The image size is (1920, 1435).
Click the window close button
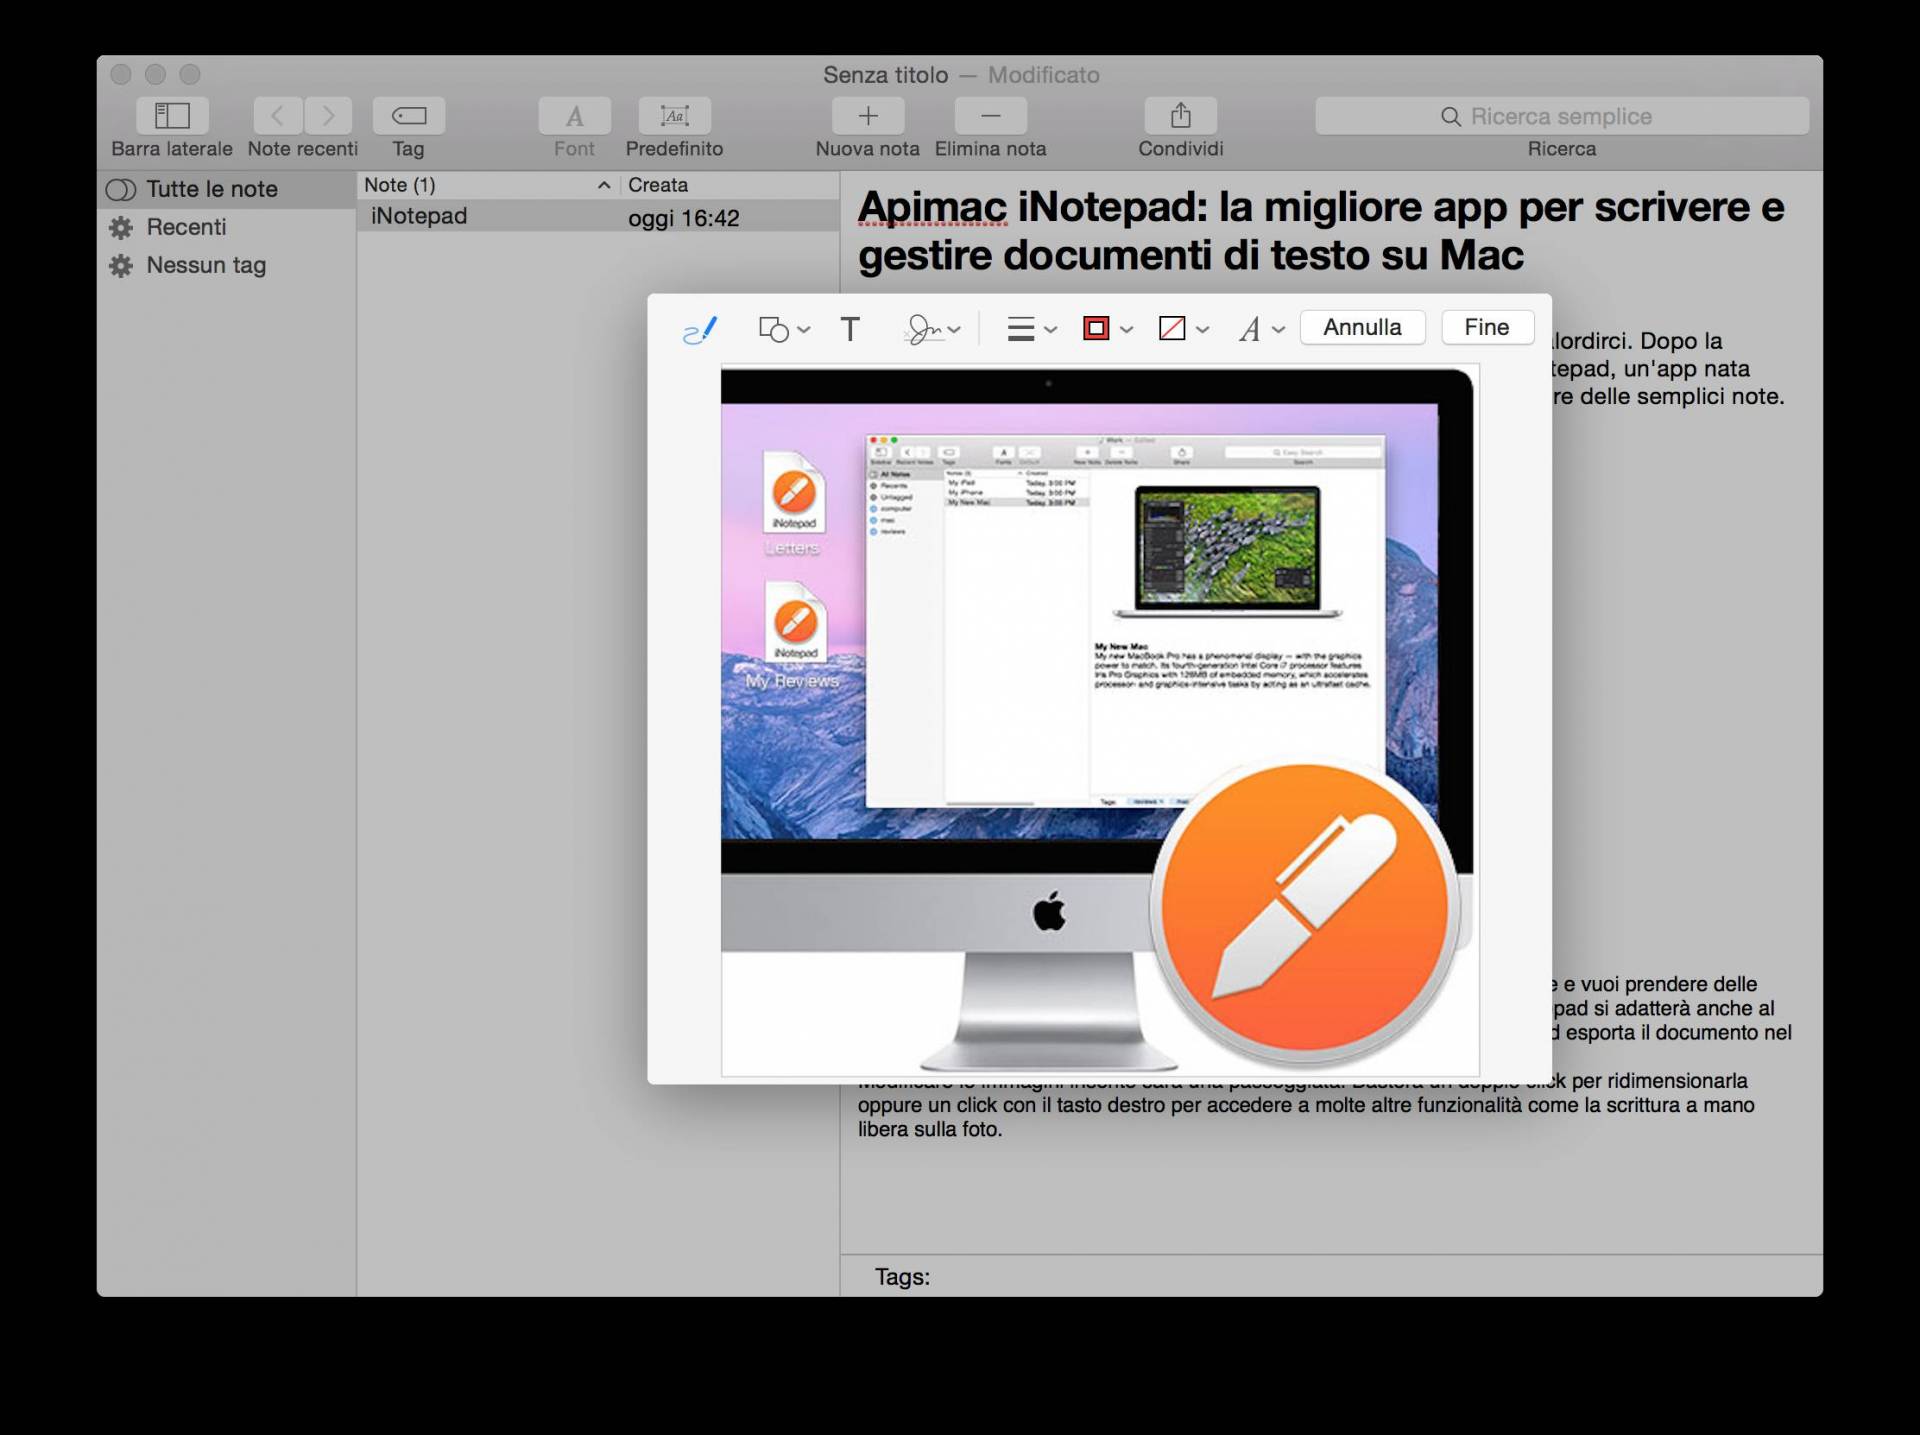tap(121, 74)
